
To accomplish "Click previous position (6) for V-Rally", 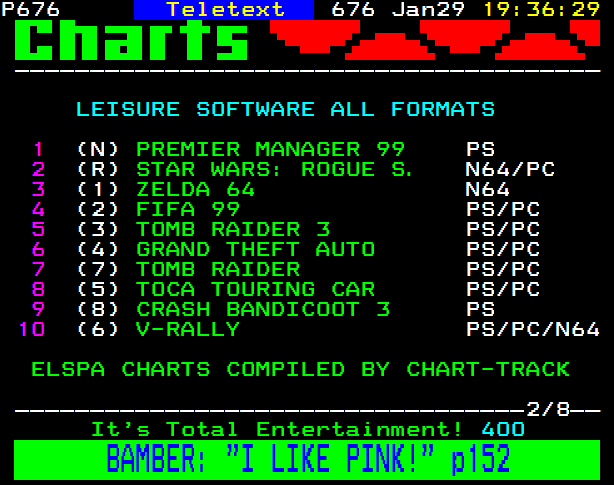I will click(98, 329).
